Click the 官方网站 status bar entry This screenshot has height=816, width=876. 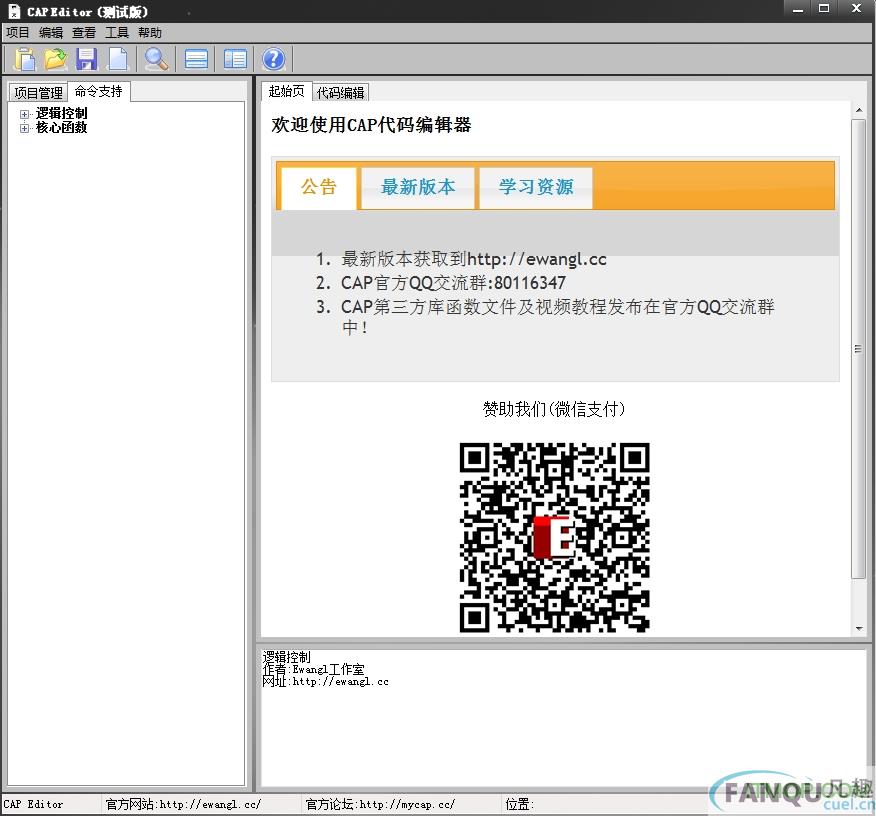tap(183, 804)
